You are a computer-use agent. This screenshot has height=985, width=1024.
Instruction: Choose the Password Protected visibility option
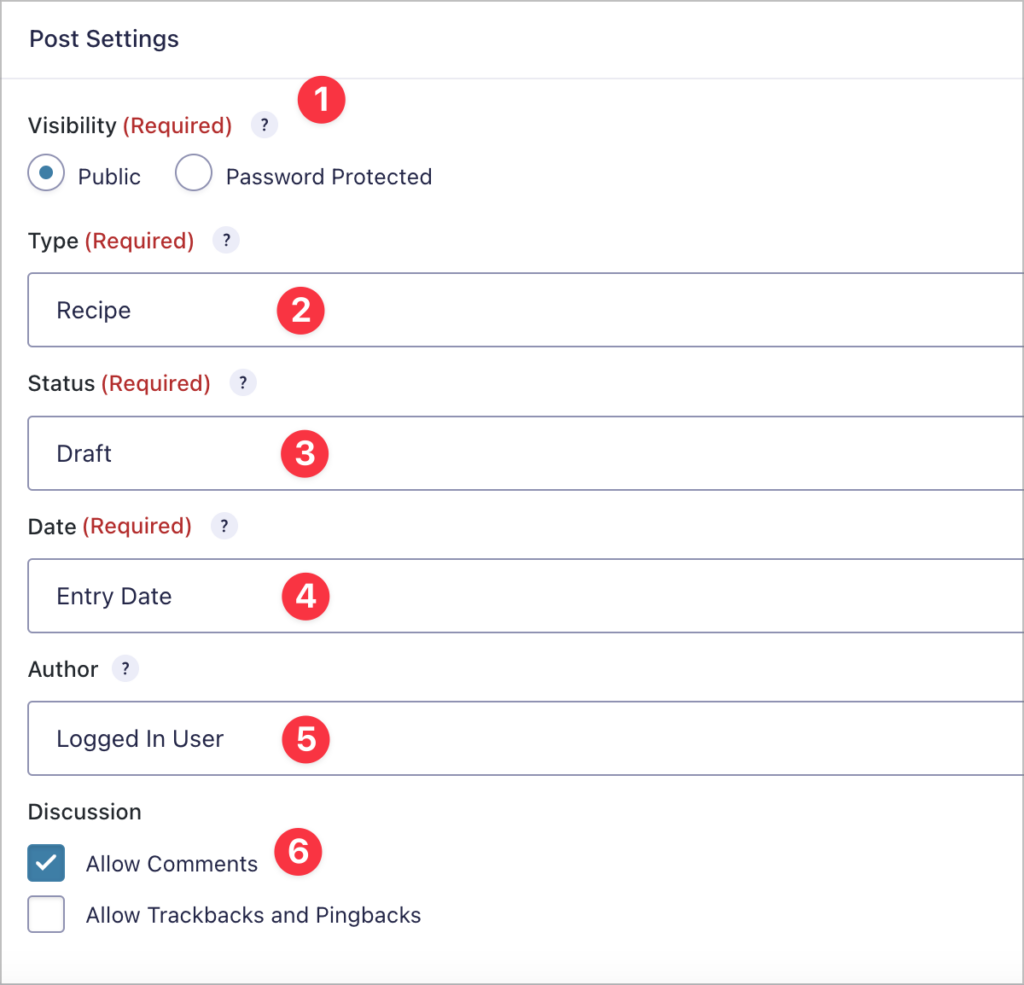[x=194, y=175]
